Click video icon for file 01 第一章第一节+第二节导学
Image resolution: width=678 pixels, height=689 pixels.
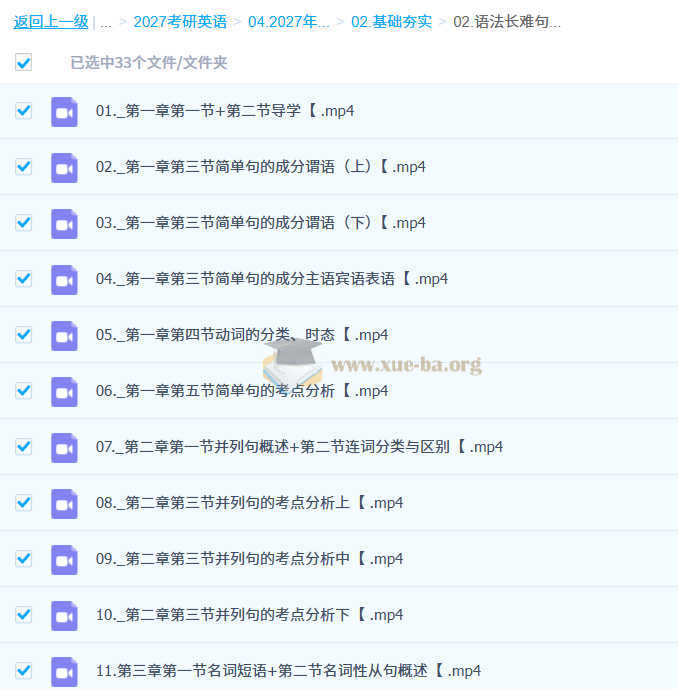point(64,111)
